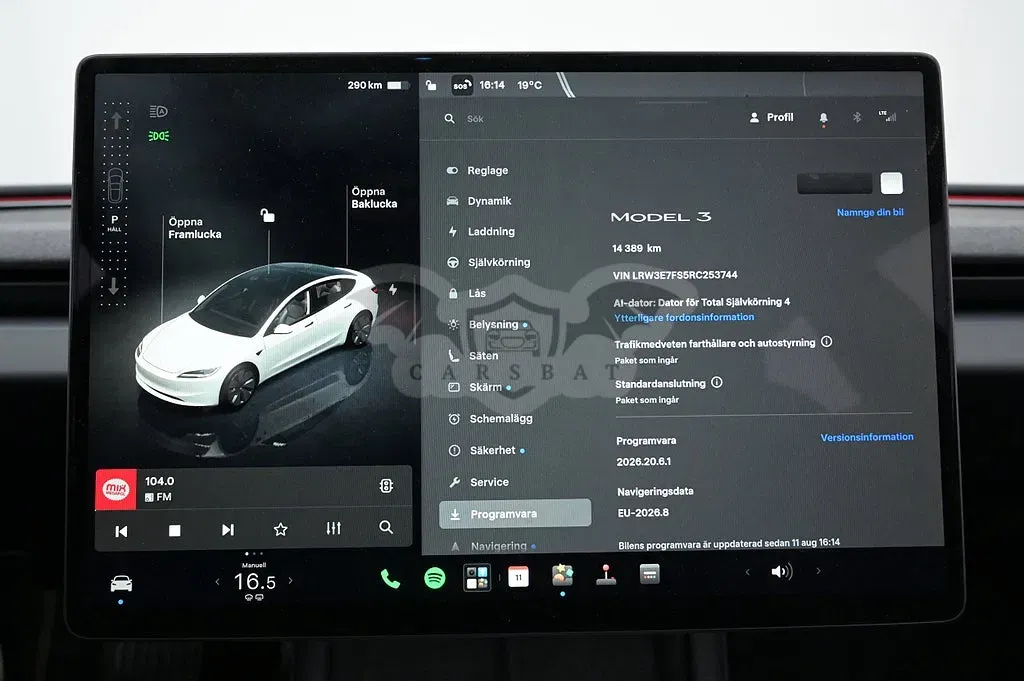Click Namnge din bil link

point(870,212)
